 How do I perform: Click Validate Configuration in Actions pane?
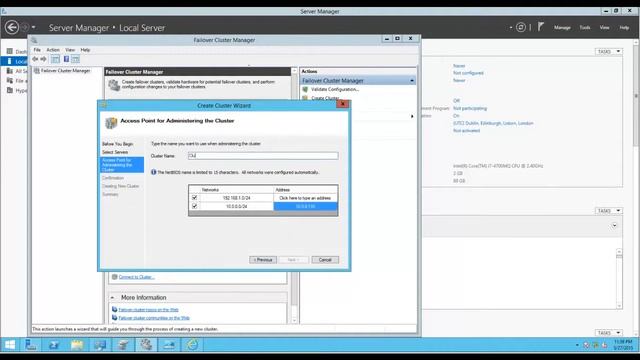[335, 89]
